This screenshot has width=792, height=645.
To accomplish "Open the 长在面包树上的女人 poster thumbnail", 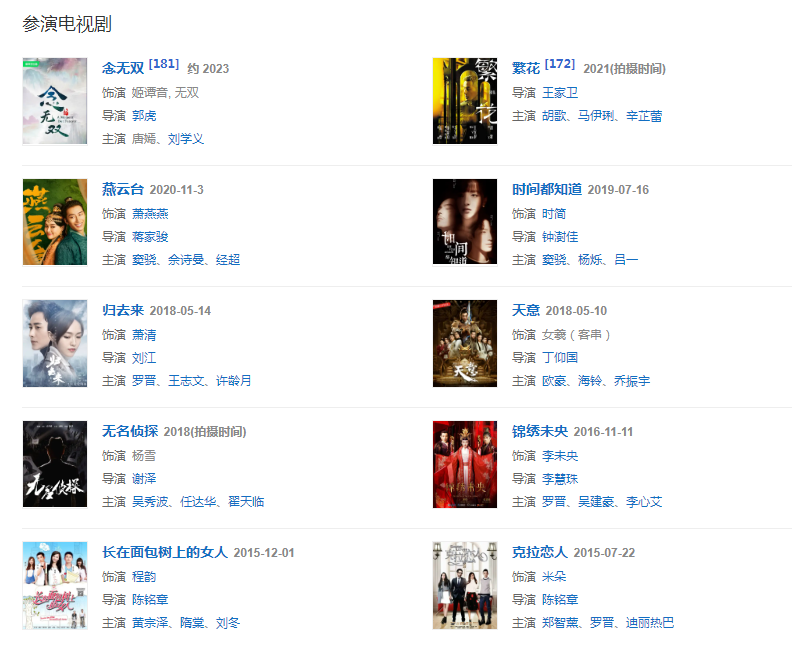I will click(x=55, y=585).
